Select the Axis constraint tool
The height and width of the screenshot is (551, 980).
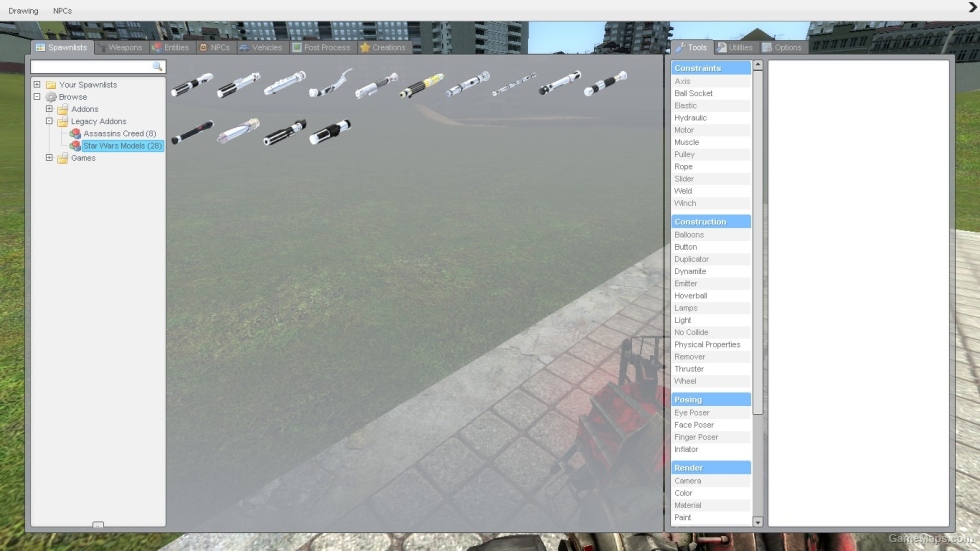(x=711, y=81)
